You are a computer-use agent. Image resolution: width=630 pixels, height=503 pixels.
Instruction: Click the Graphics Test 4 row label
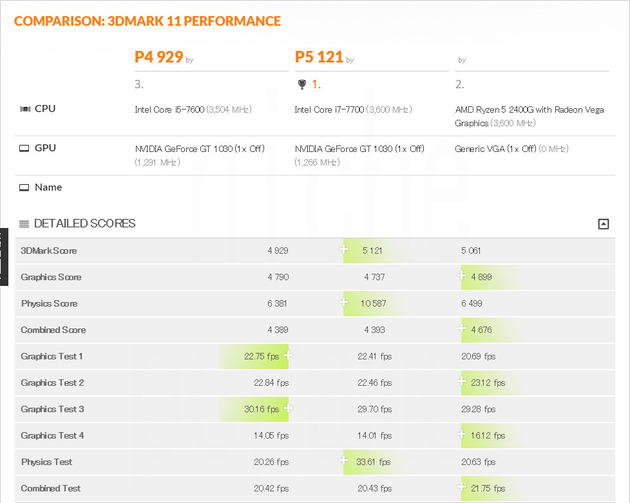(x=52, y=436)
